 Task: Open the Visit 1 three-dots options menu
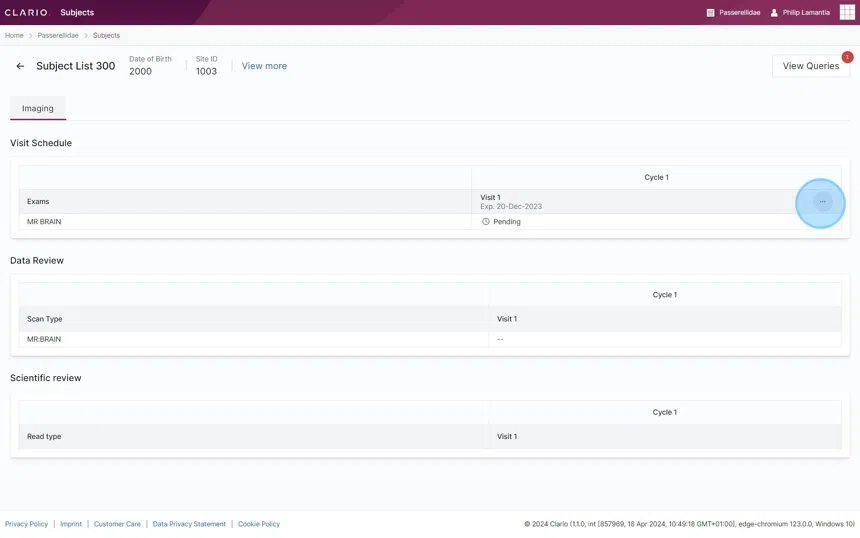pos(822,201)
